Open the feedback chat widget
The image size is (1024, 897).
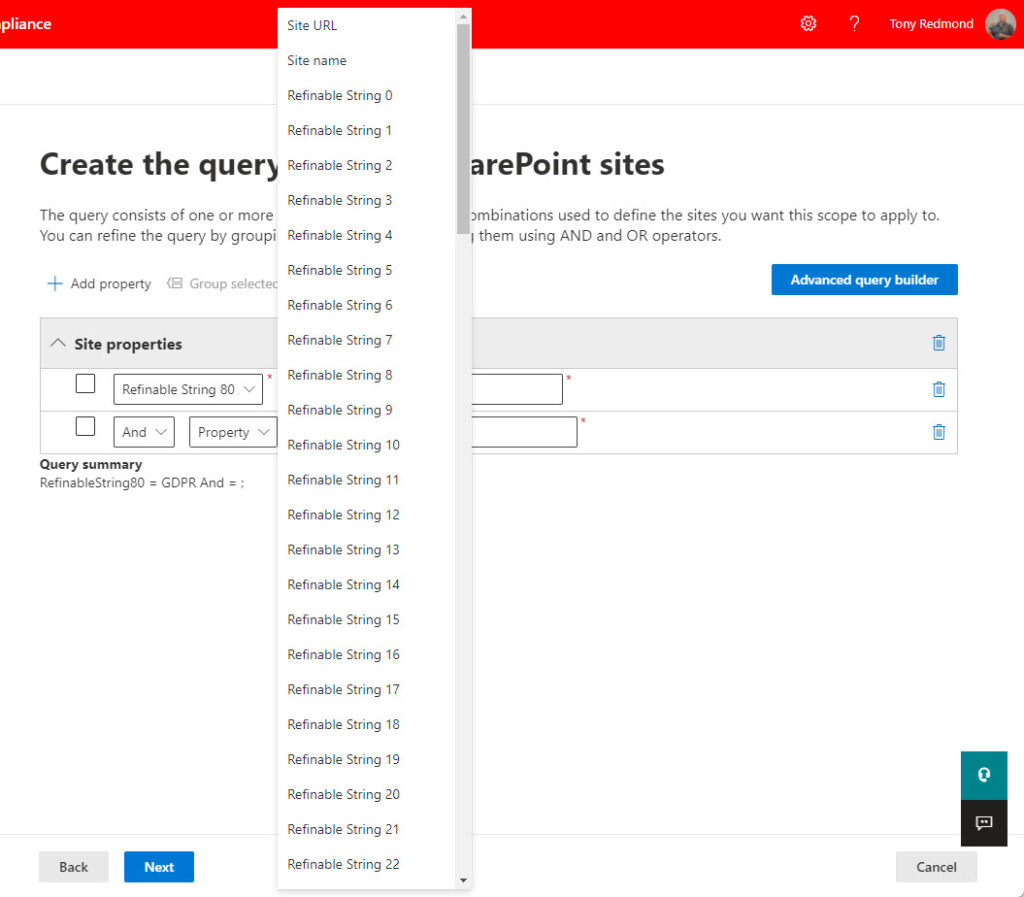click(984, 823)
